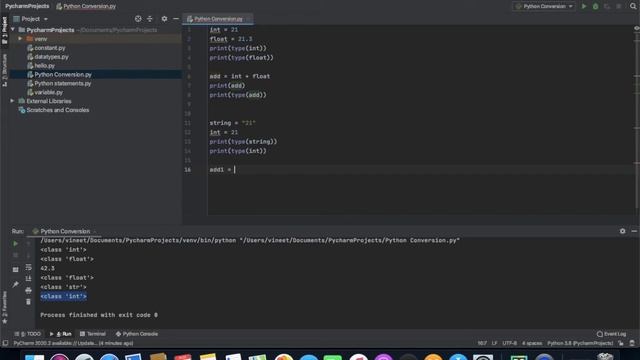Click the up arrow icon in Run console
This screenshot has height=360, width=640.
point(28,244)
